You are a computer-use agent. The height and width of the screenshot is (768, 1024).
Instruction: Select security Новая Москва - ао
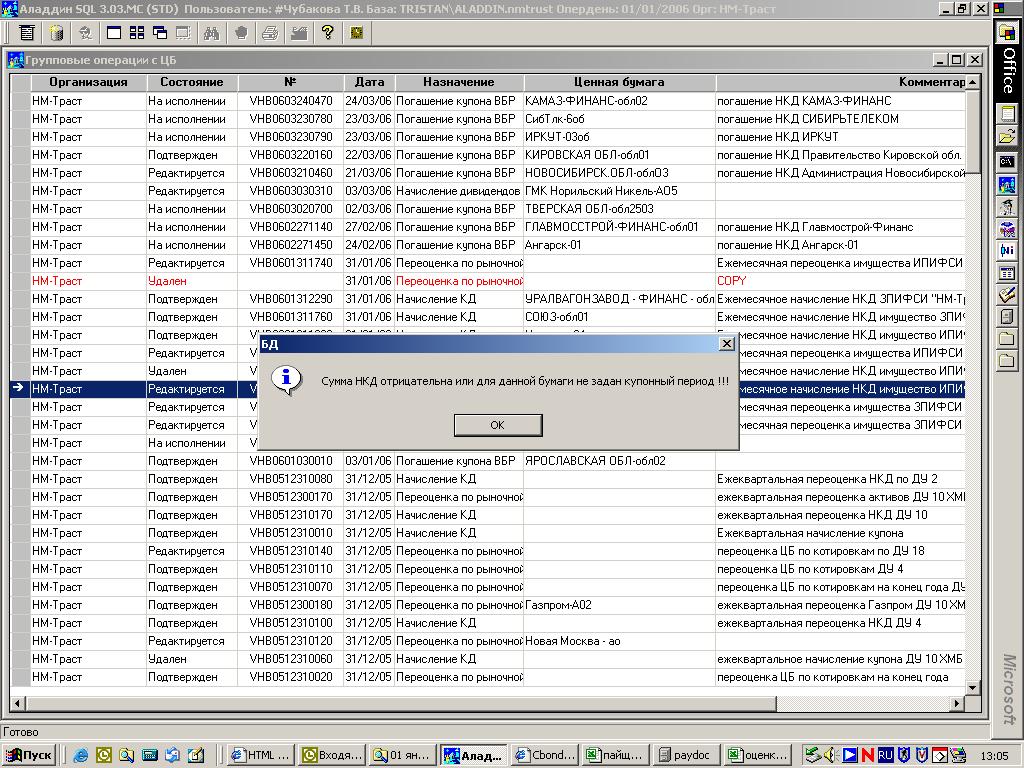pyautogui.click(x=619, y=641)
